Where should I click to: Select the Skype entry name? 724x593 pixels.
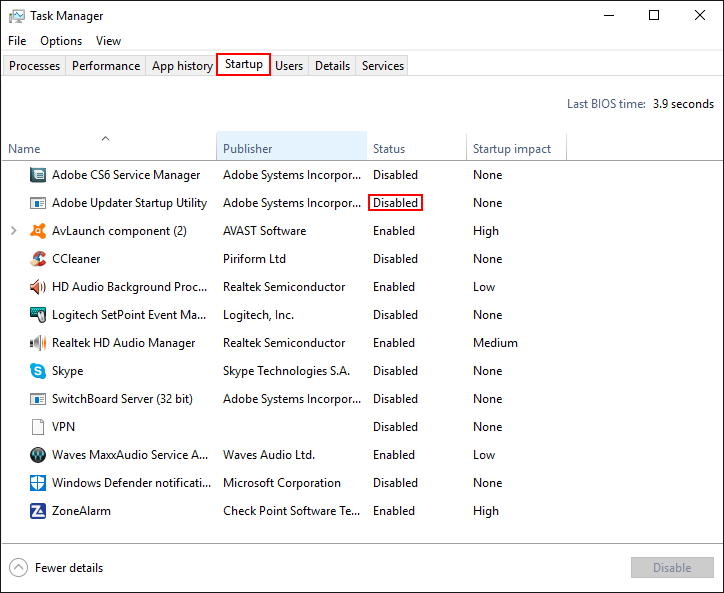tap(67, 371)
